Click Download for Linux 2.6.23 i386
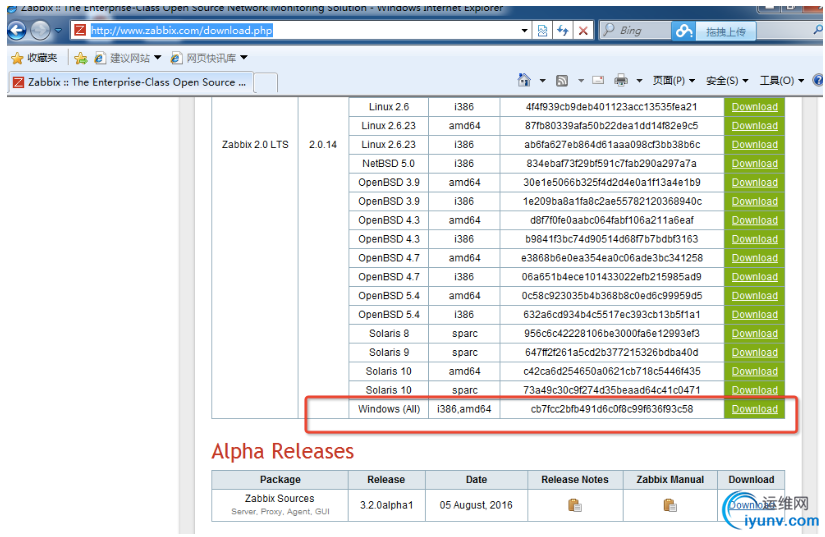Screen dimensions: 825x537 (754, 145)
